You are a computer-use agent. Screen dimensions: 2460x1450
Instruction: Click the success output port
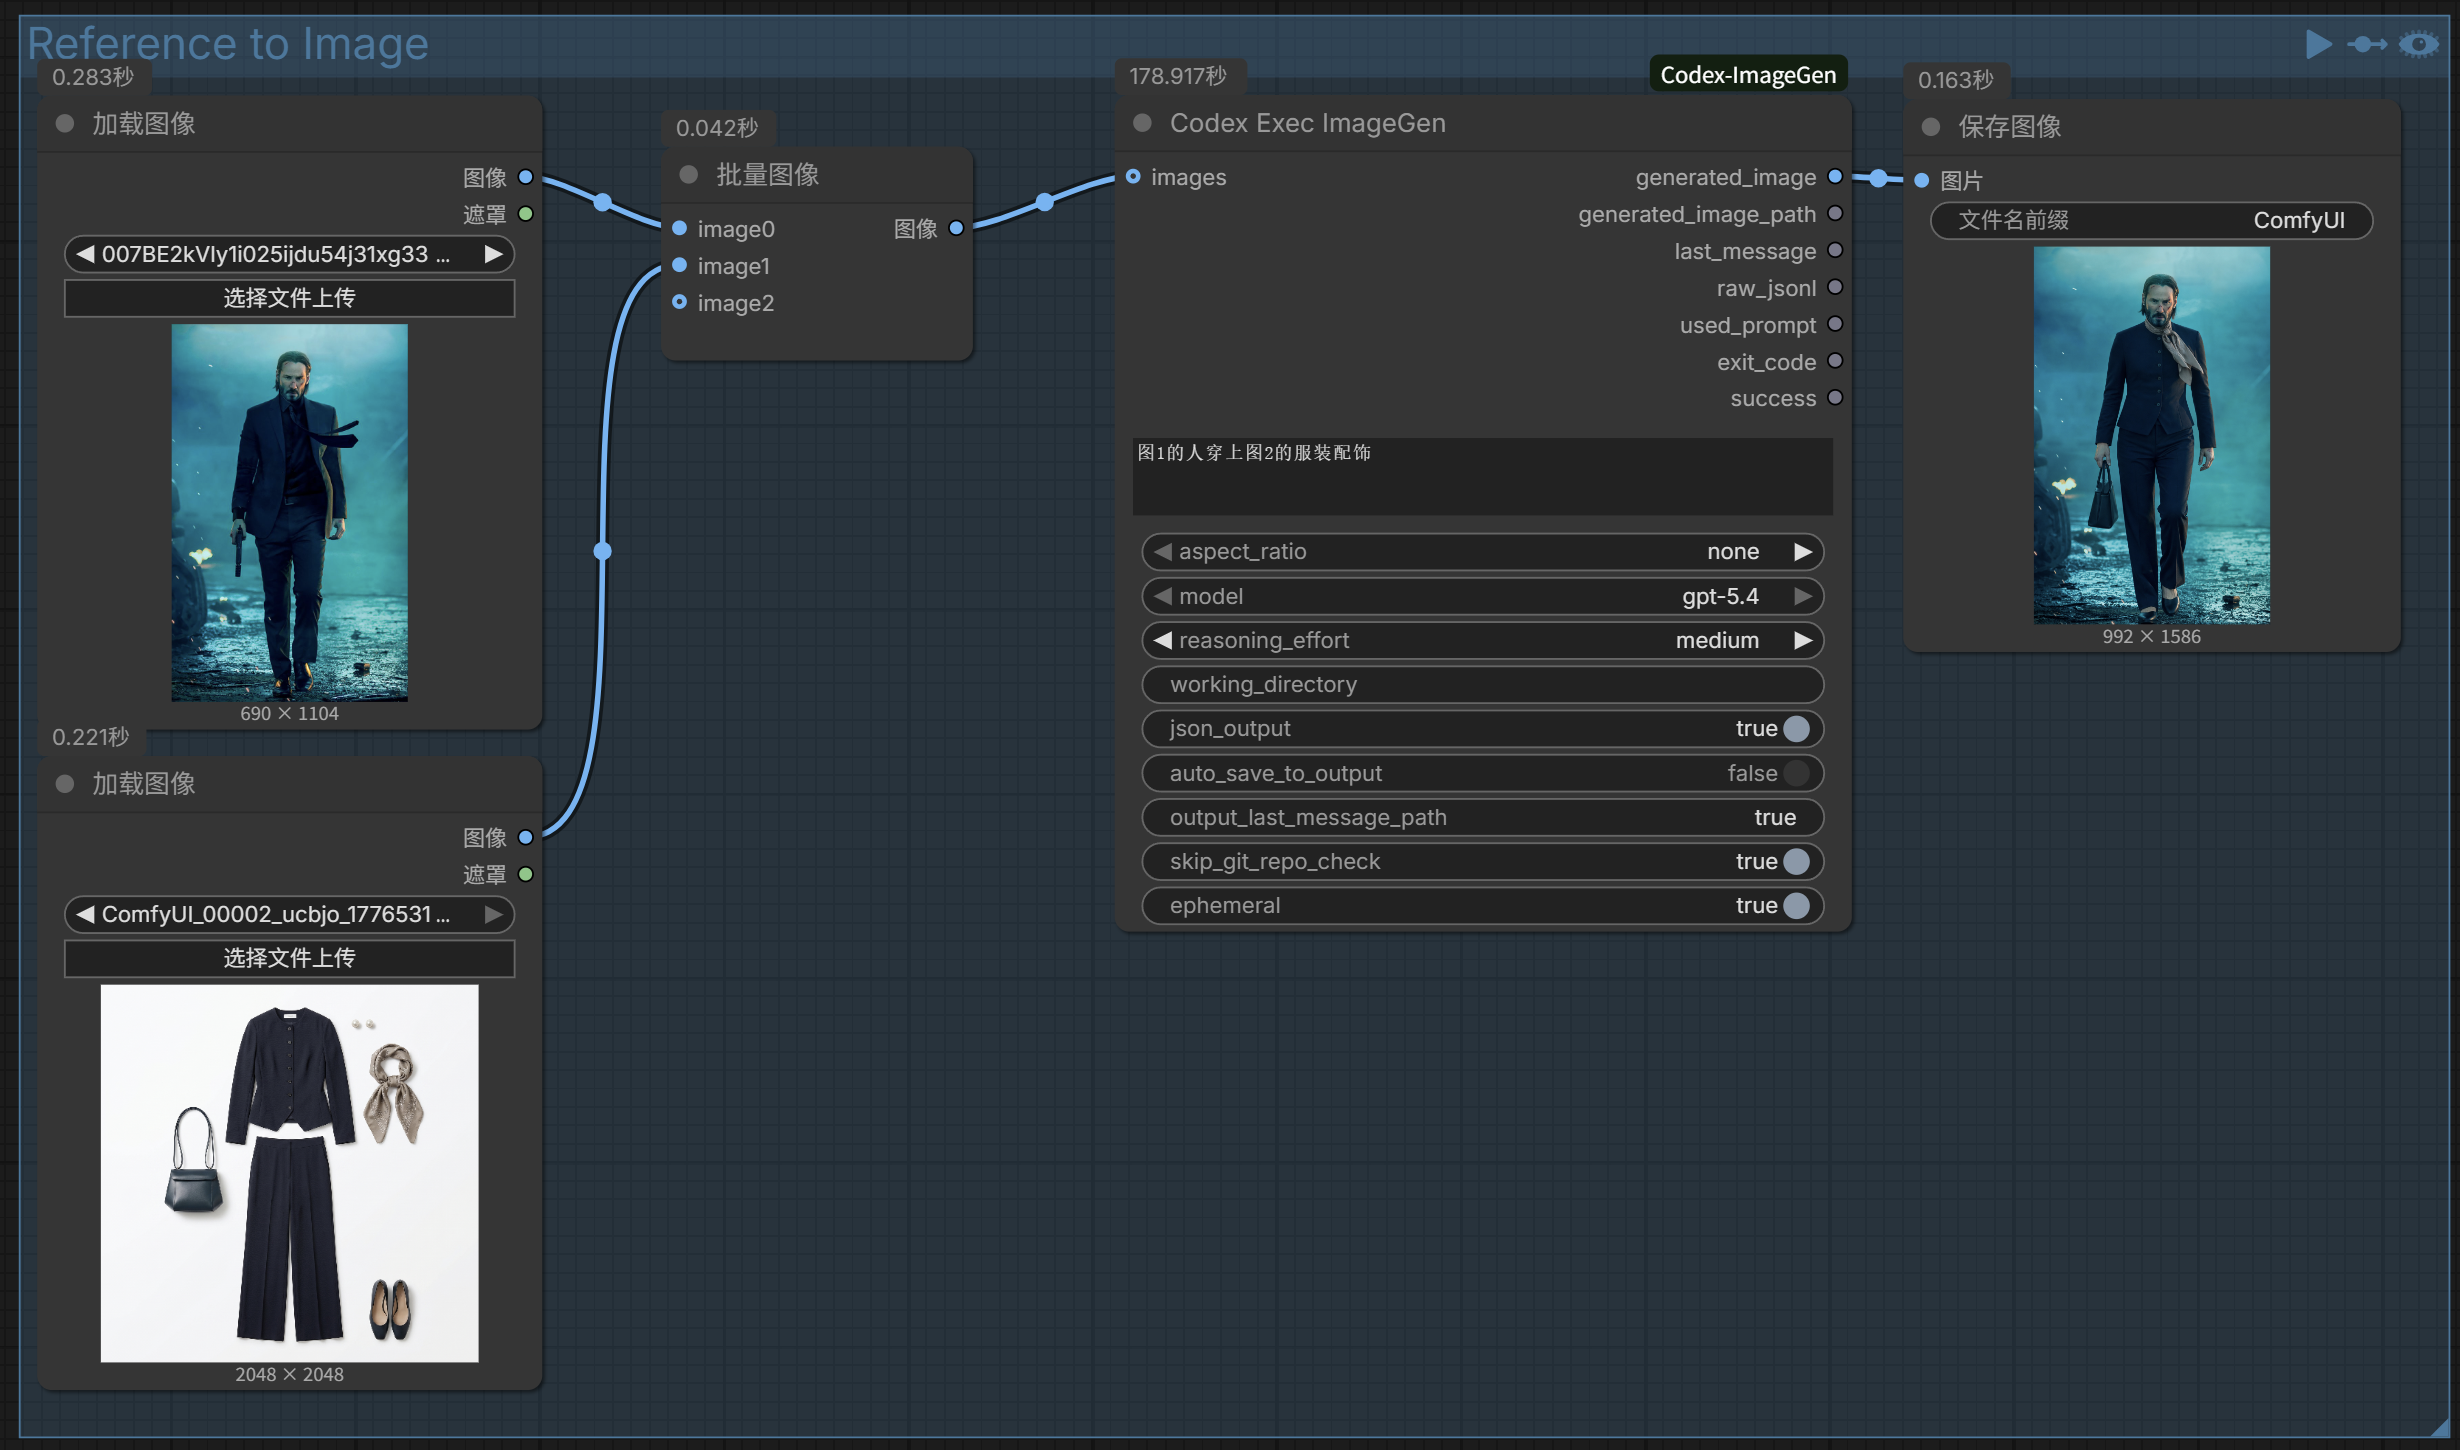1835,398
